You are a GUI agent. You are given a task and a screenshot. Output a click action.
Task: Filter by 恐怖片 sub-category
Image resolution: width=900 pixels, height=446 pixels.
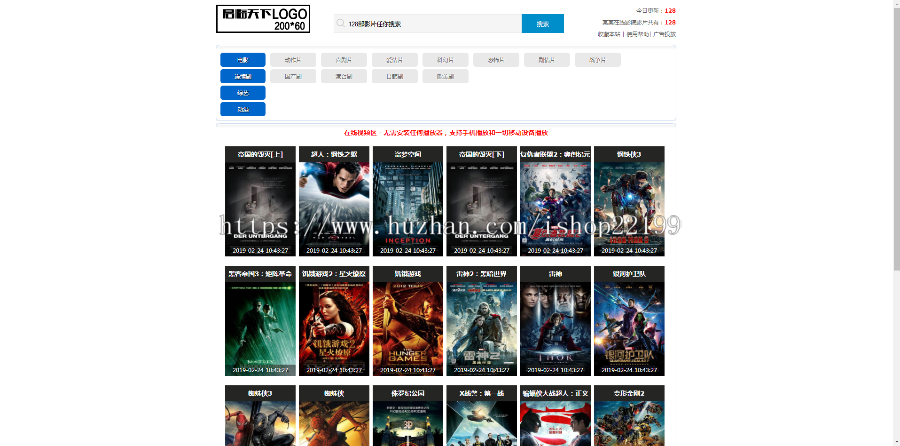point(496,60)
